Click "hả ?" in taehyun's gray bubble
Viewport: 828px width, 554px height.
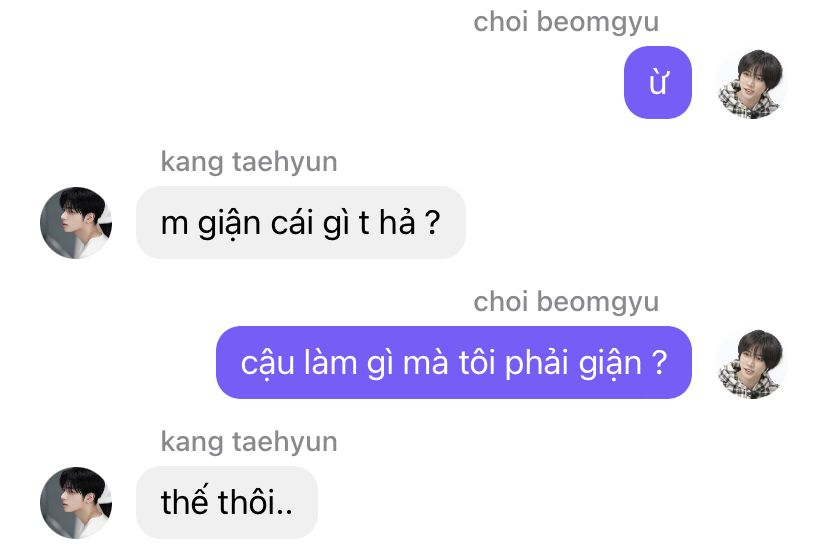pyautogui.click(x=410, y=222)
